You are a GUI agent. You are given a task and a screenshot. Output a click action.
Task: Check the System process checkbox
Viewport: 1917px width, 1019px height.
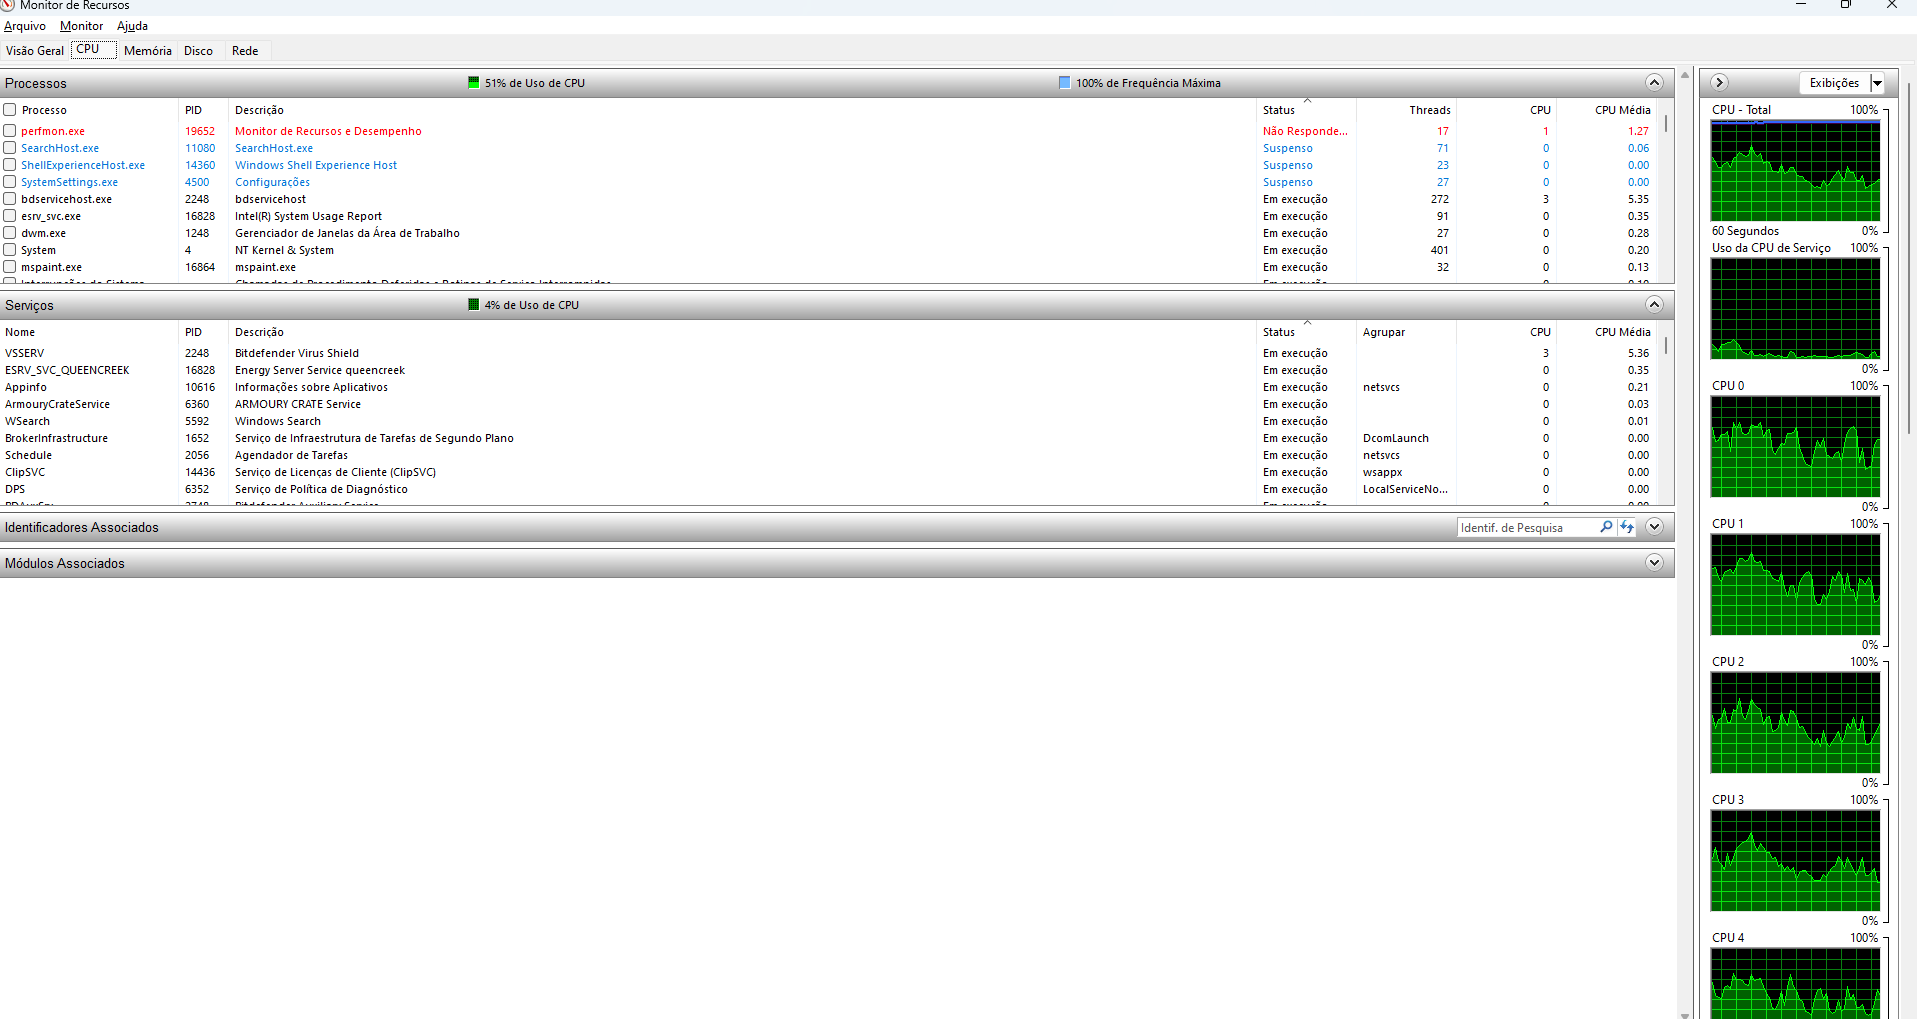(10, 250)
